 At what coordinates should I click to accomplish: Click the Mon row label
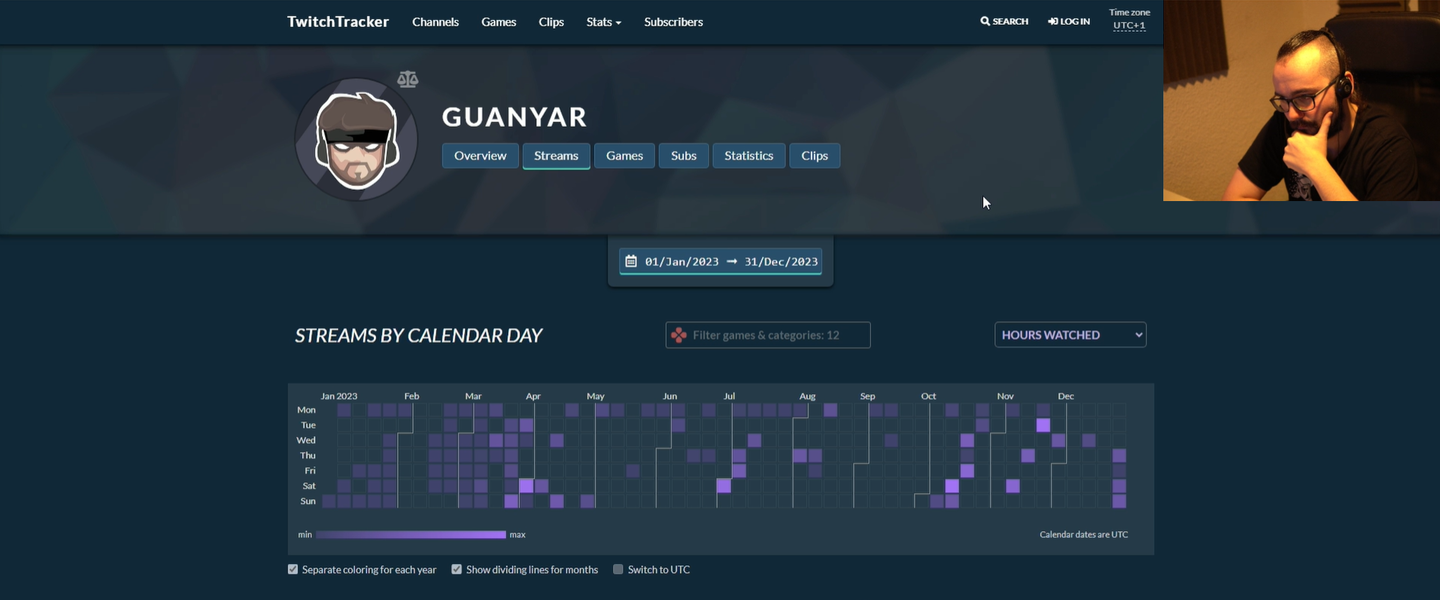(x=306, y=410)
